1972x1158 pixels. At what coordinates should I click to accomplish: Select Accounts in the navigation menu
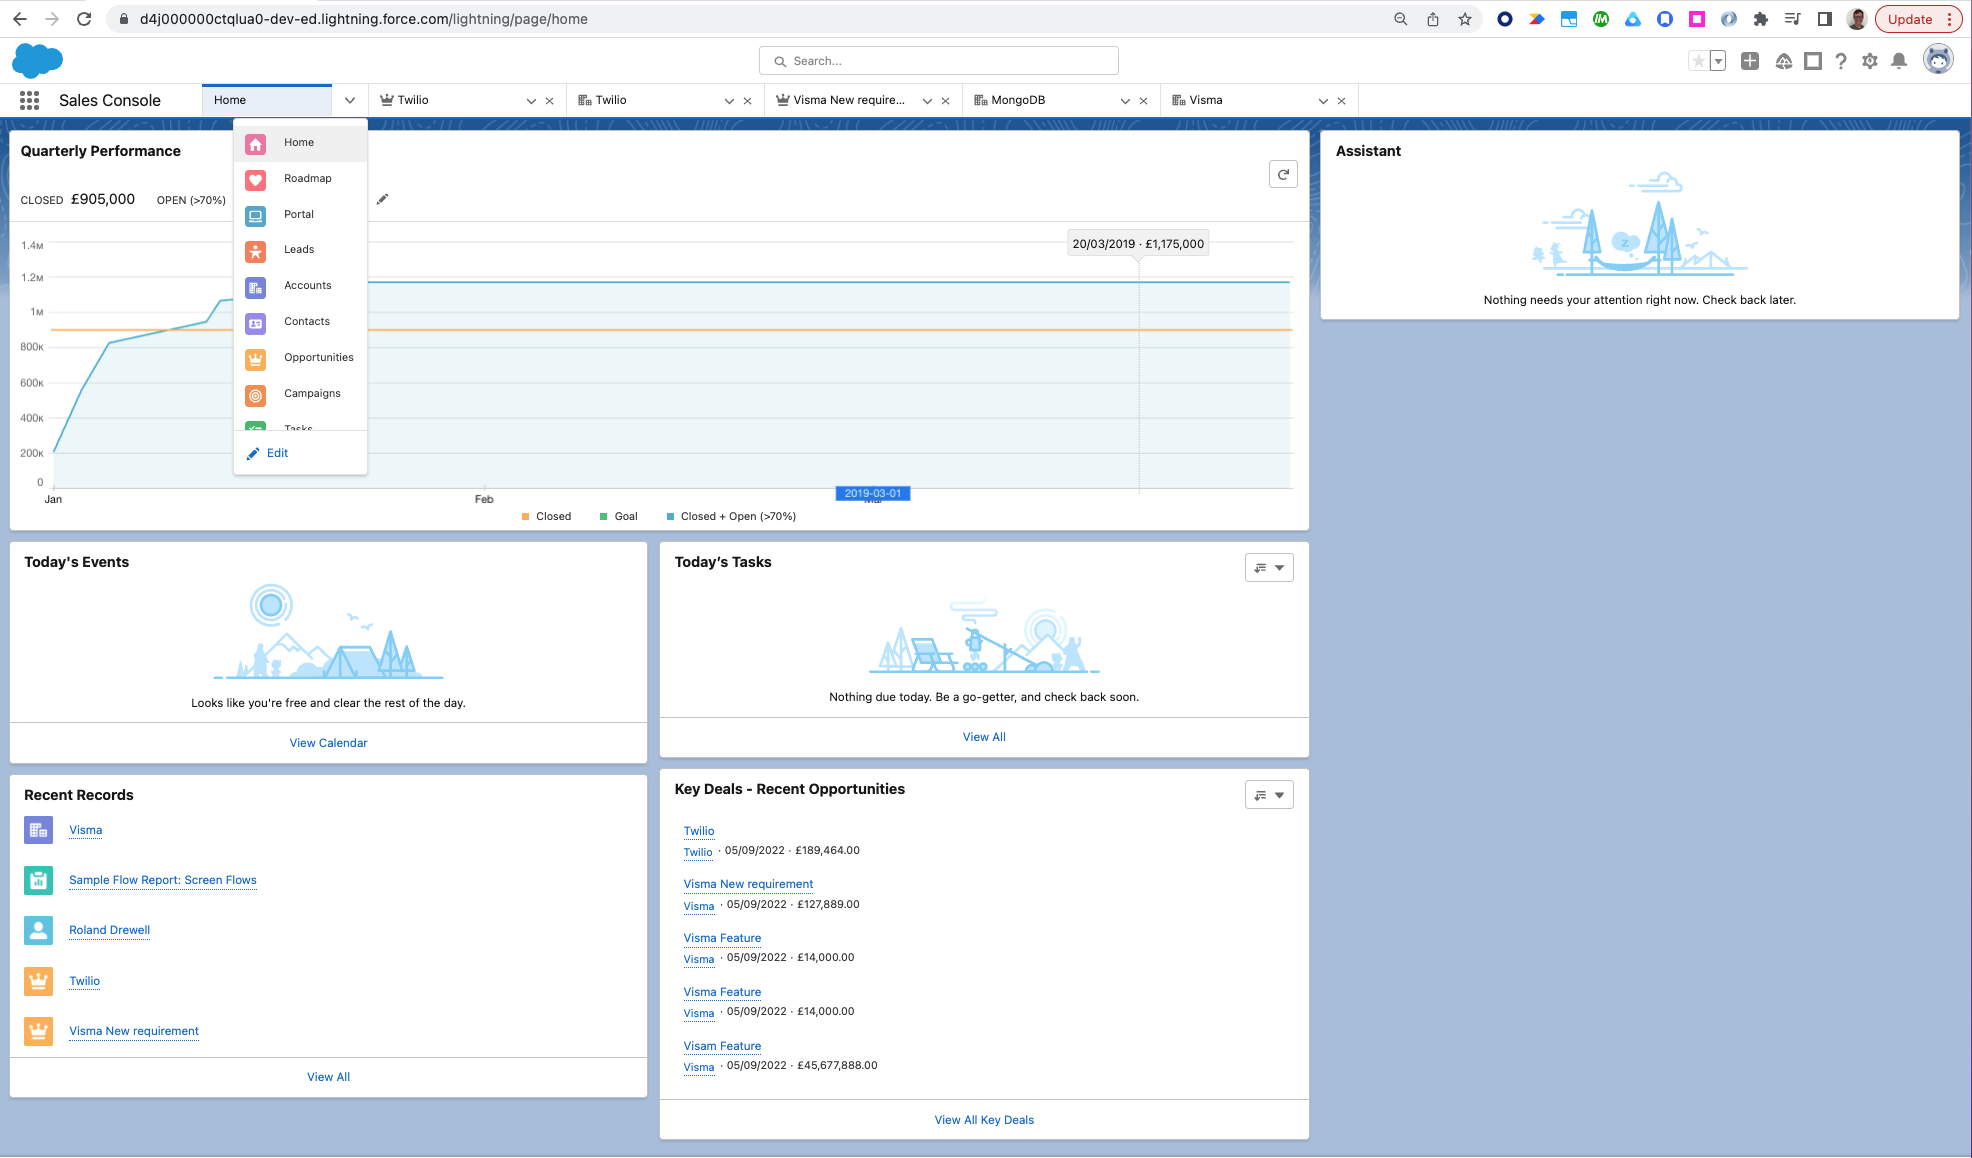pyautogui.click(x=300, y=286)
